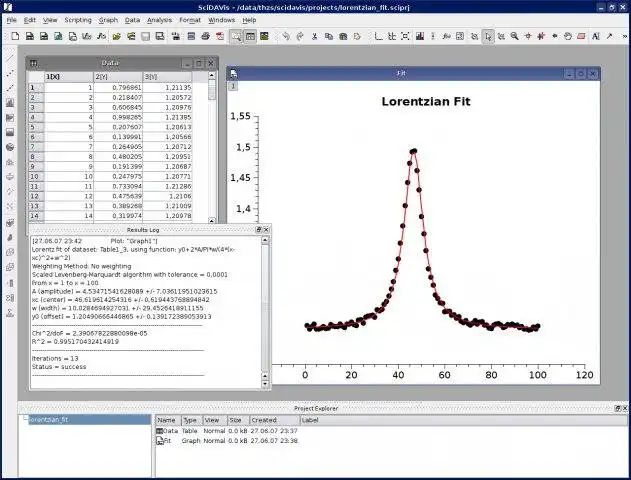
Task: Close the Results Log panel
Action: click(266, 230)
